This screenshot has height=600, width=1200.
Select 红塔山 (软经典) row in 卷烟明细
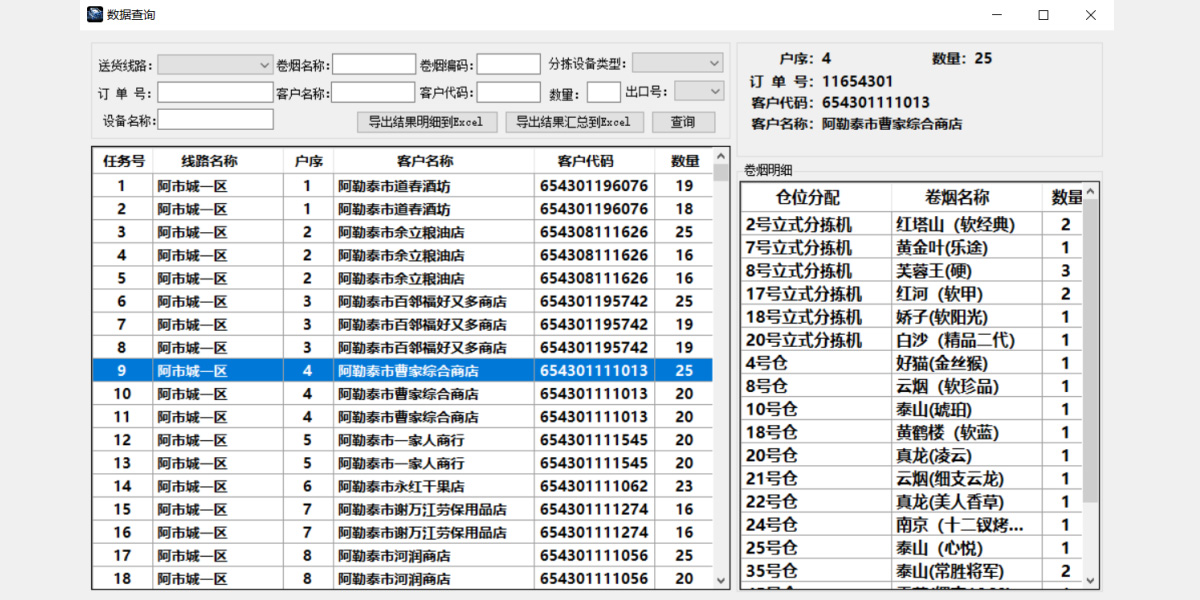[915, 225]
